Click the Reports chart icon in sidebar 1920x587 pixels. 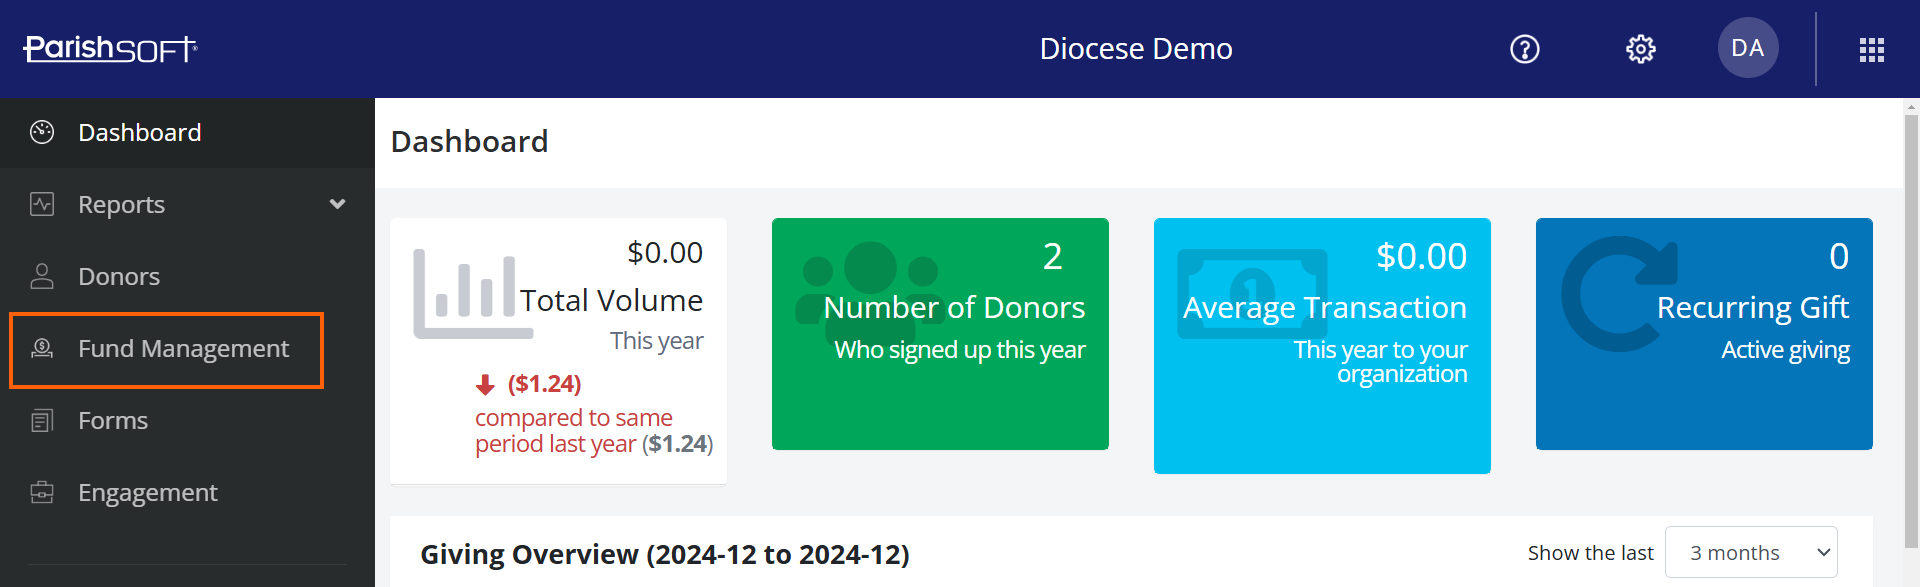click(x=42, y=204)
